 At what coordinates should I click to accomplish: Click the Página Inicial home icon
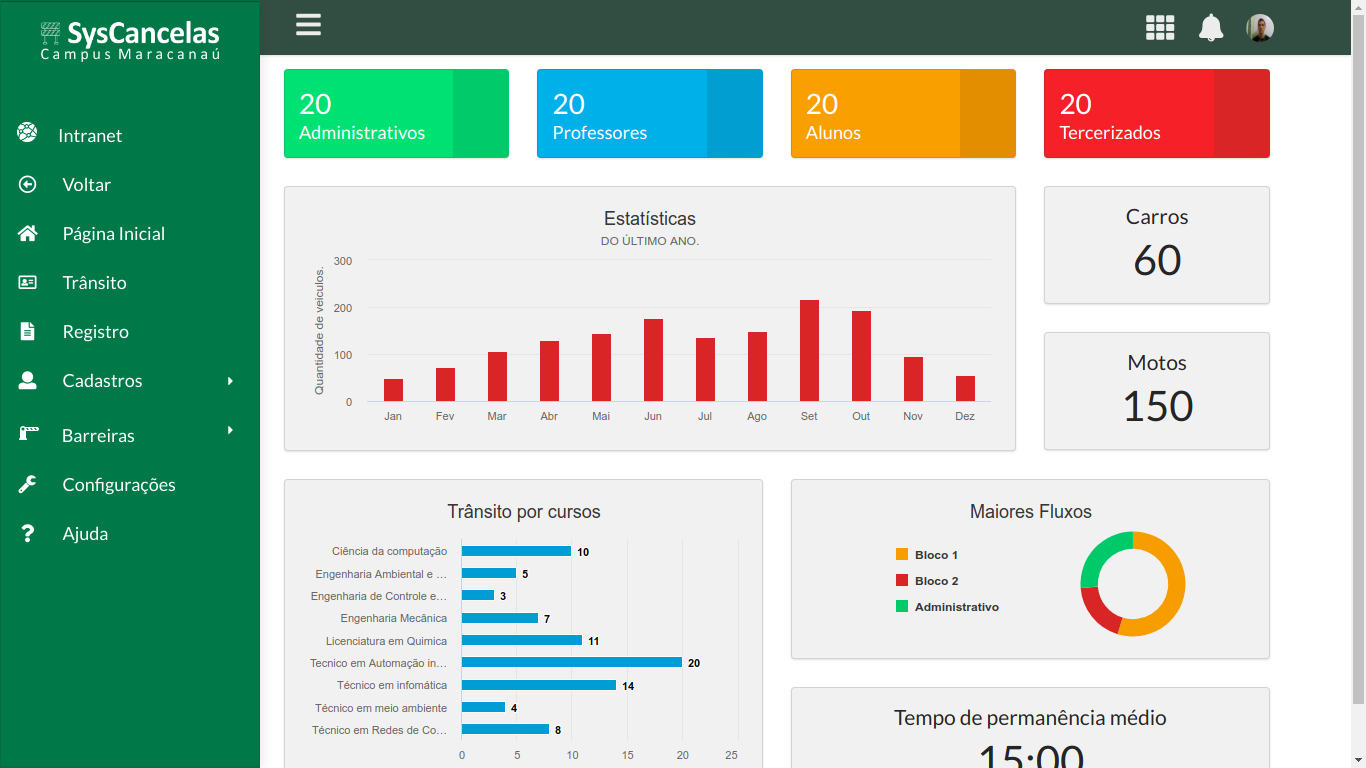coord(26,233)
